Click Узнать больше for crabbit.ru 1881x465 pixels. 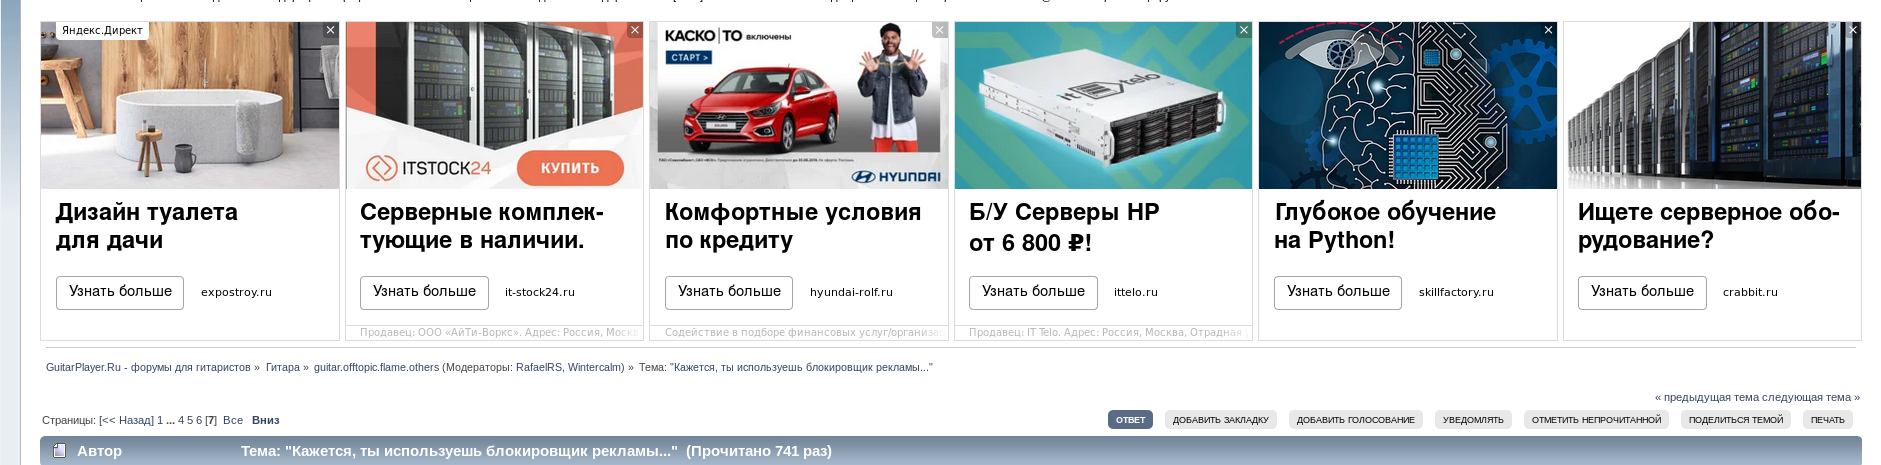coord(1642,292)
